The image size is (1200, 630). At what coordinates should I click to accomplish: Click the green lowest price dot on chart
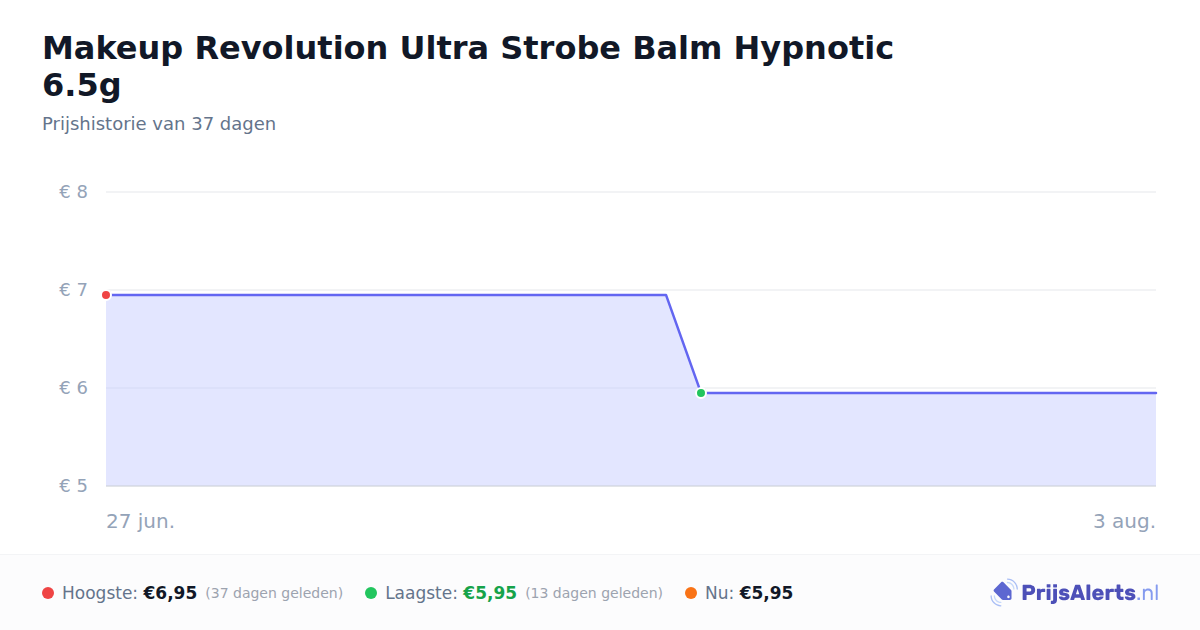pyautogui.click(x=701, y=393)
